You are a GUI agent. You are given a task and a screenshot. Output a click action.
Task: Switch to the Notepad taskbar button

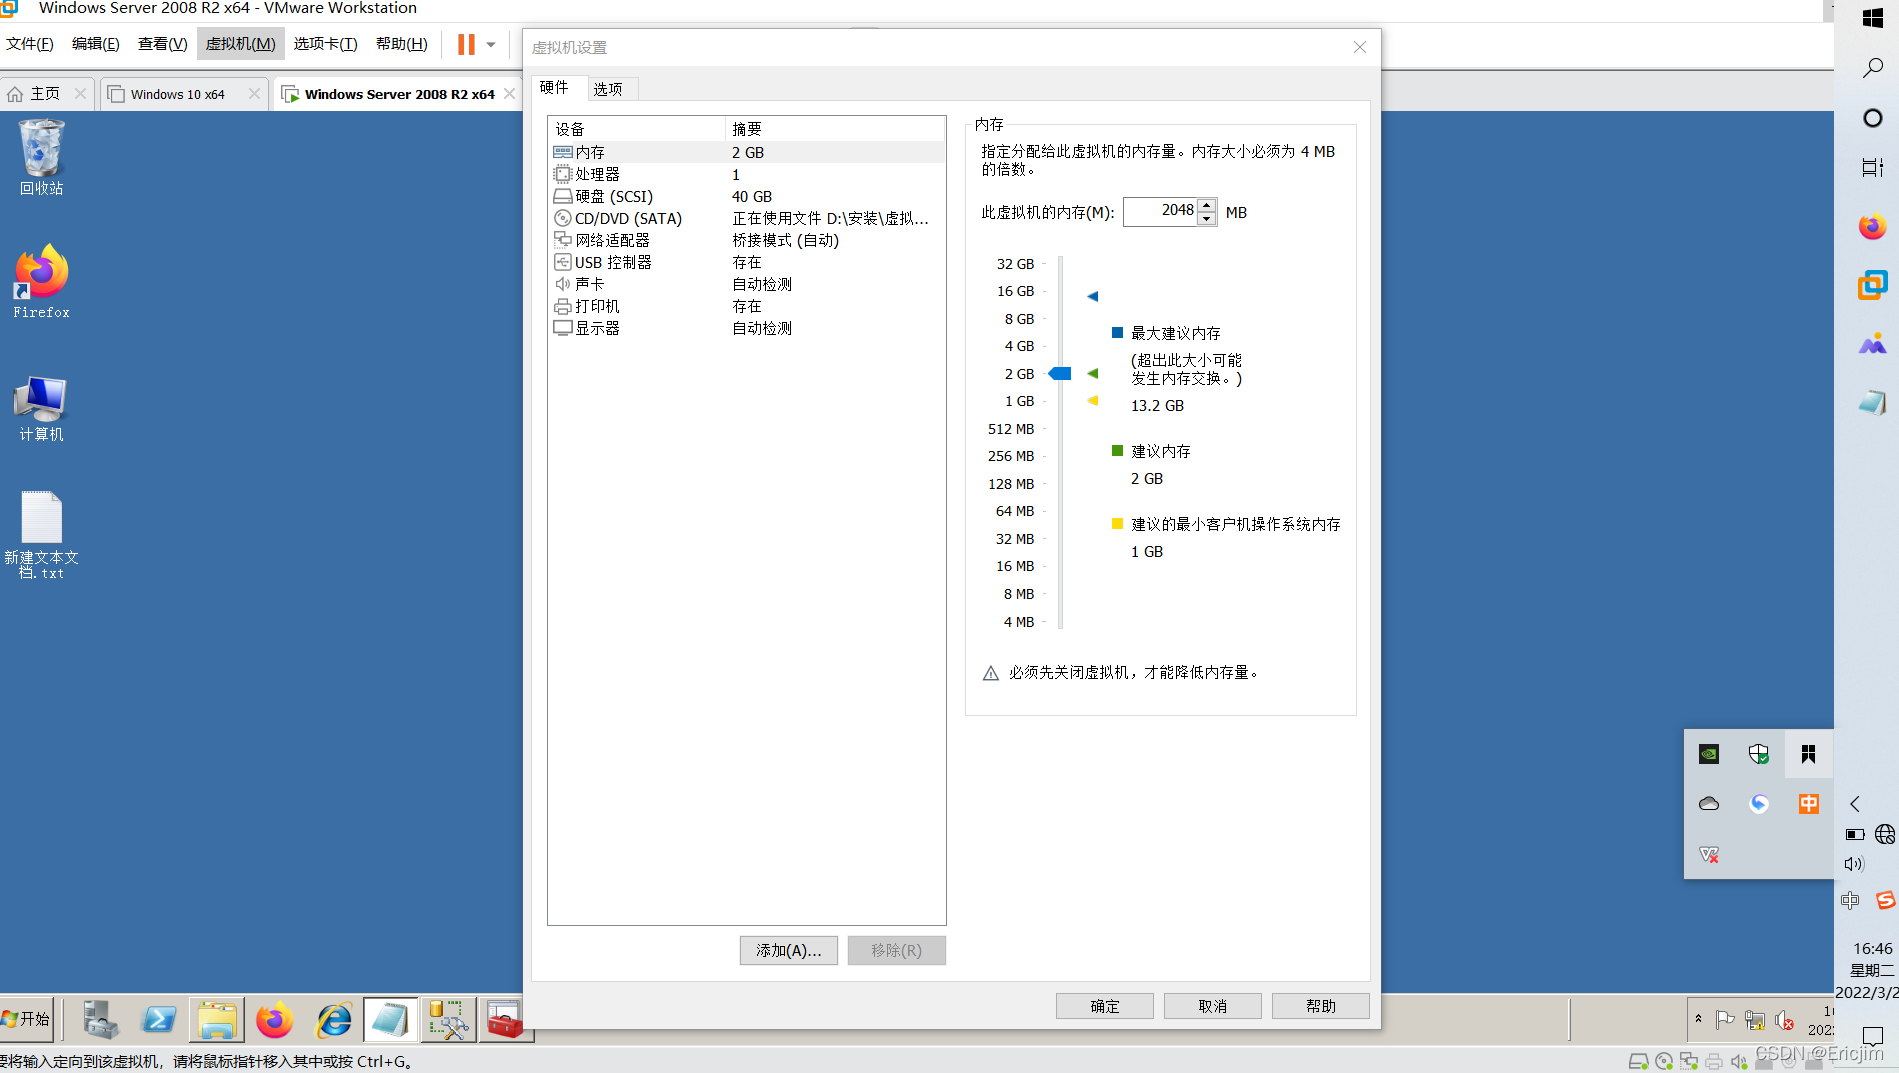(390, 1020)
